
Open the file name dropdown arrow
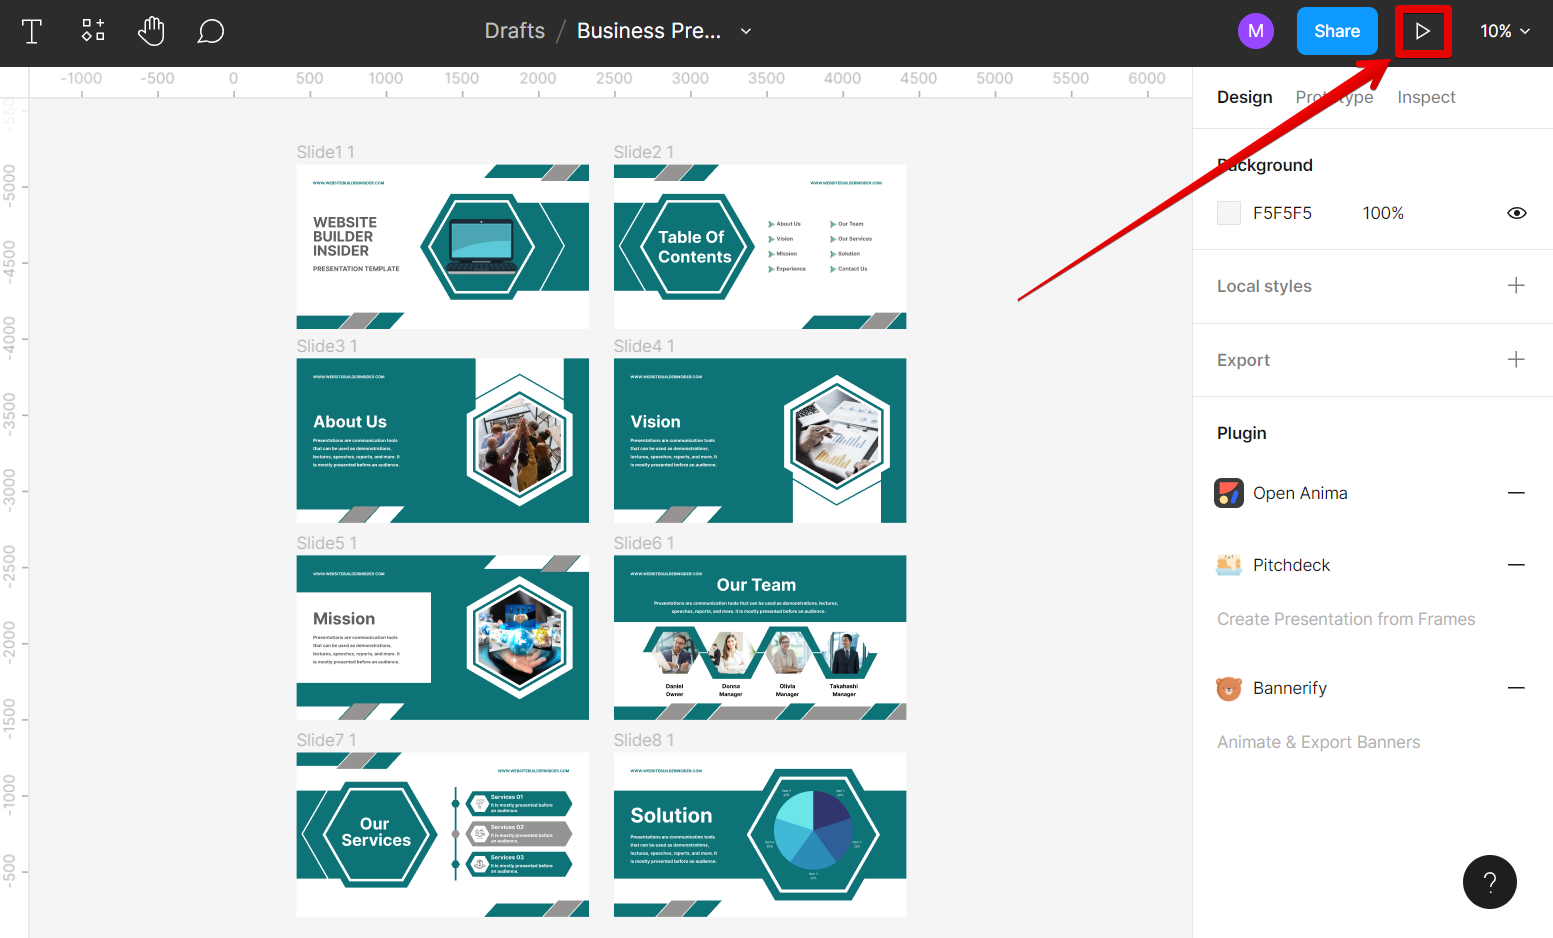(745, 31)
